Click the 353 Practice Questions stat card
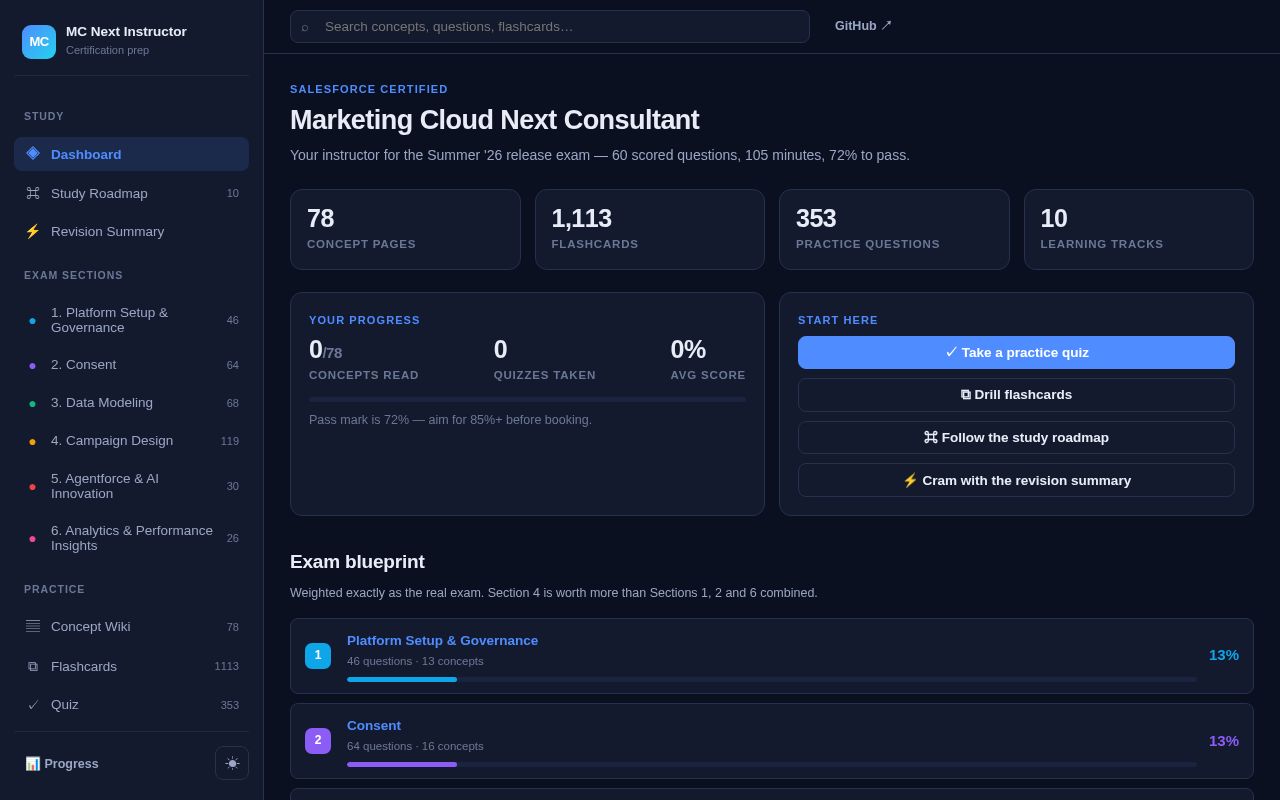Image resolution: width=1280 pixels, height=800 pixels. point(894,230)
